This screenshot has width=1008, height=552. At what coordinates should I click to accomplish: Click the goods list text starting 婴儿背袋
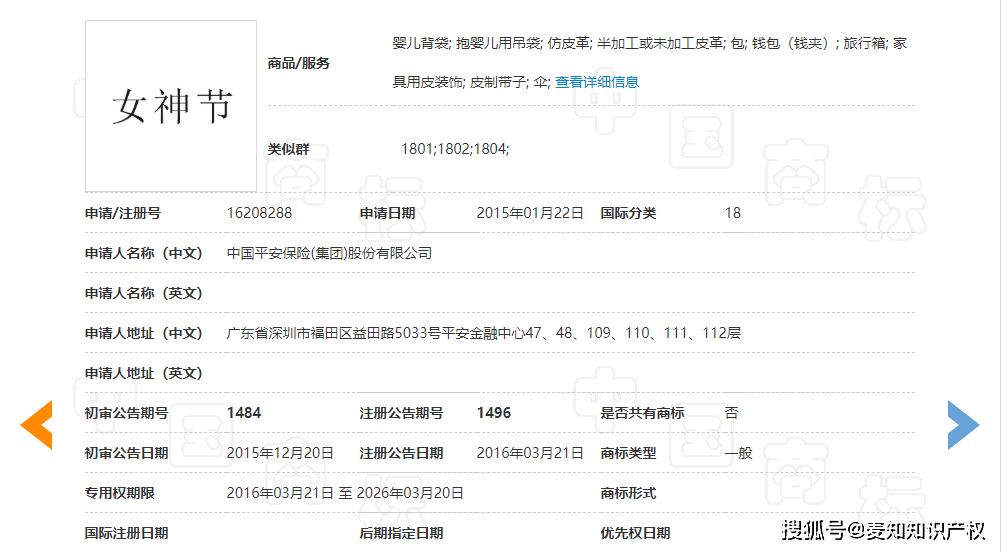pos(649,62)
